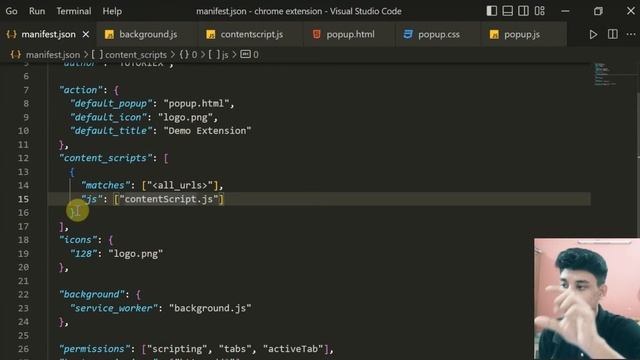Click the background.js tab file icon

[109, 35]
